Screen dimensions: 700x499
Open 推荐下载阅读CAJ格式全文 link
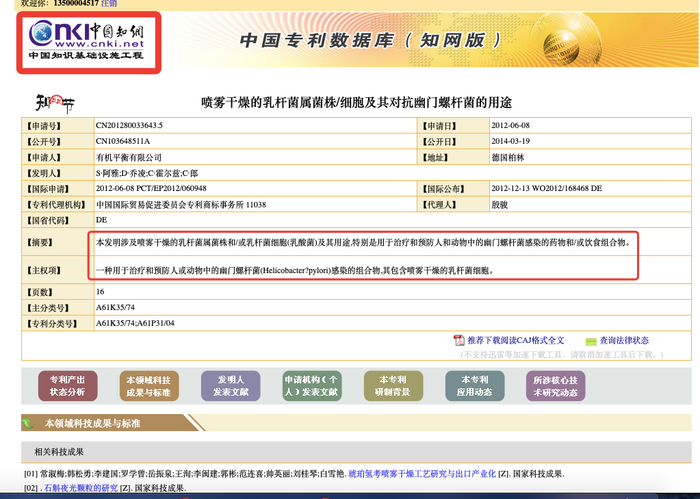tap(516, 341)
